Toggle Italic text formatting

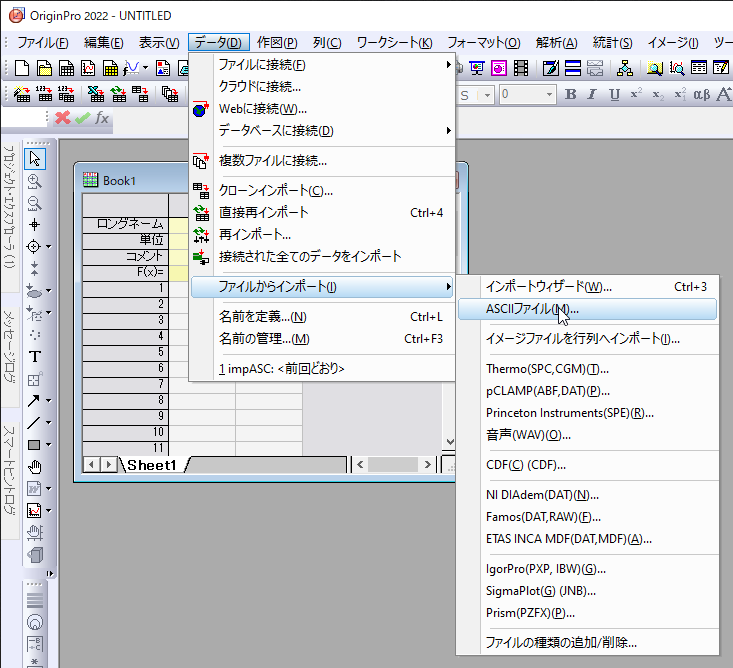592,94
